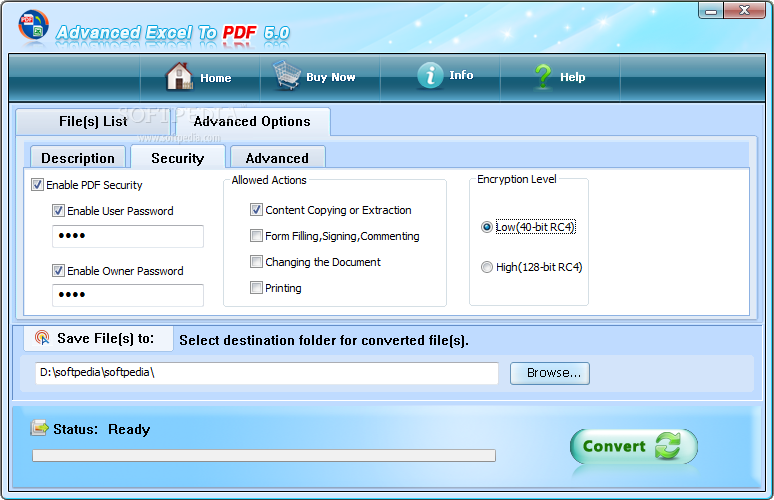Click the 'Allowed Actions' group label
The image size is (774, 500).
tap(269, 180)
